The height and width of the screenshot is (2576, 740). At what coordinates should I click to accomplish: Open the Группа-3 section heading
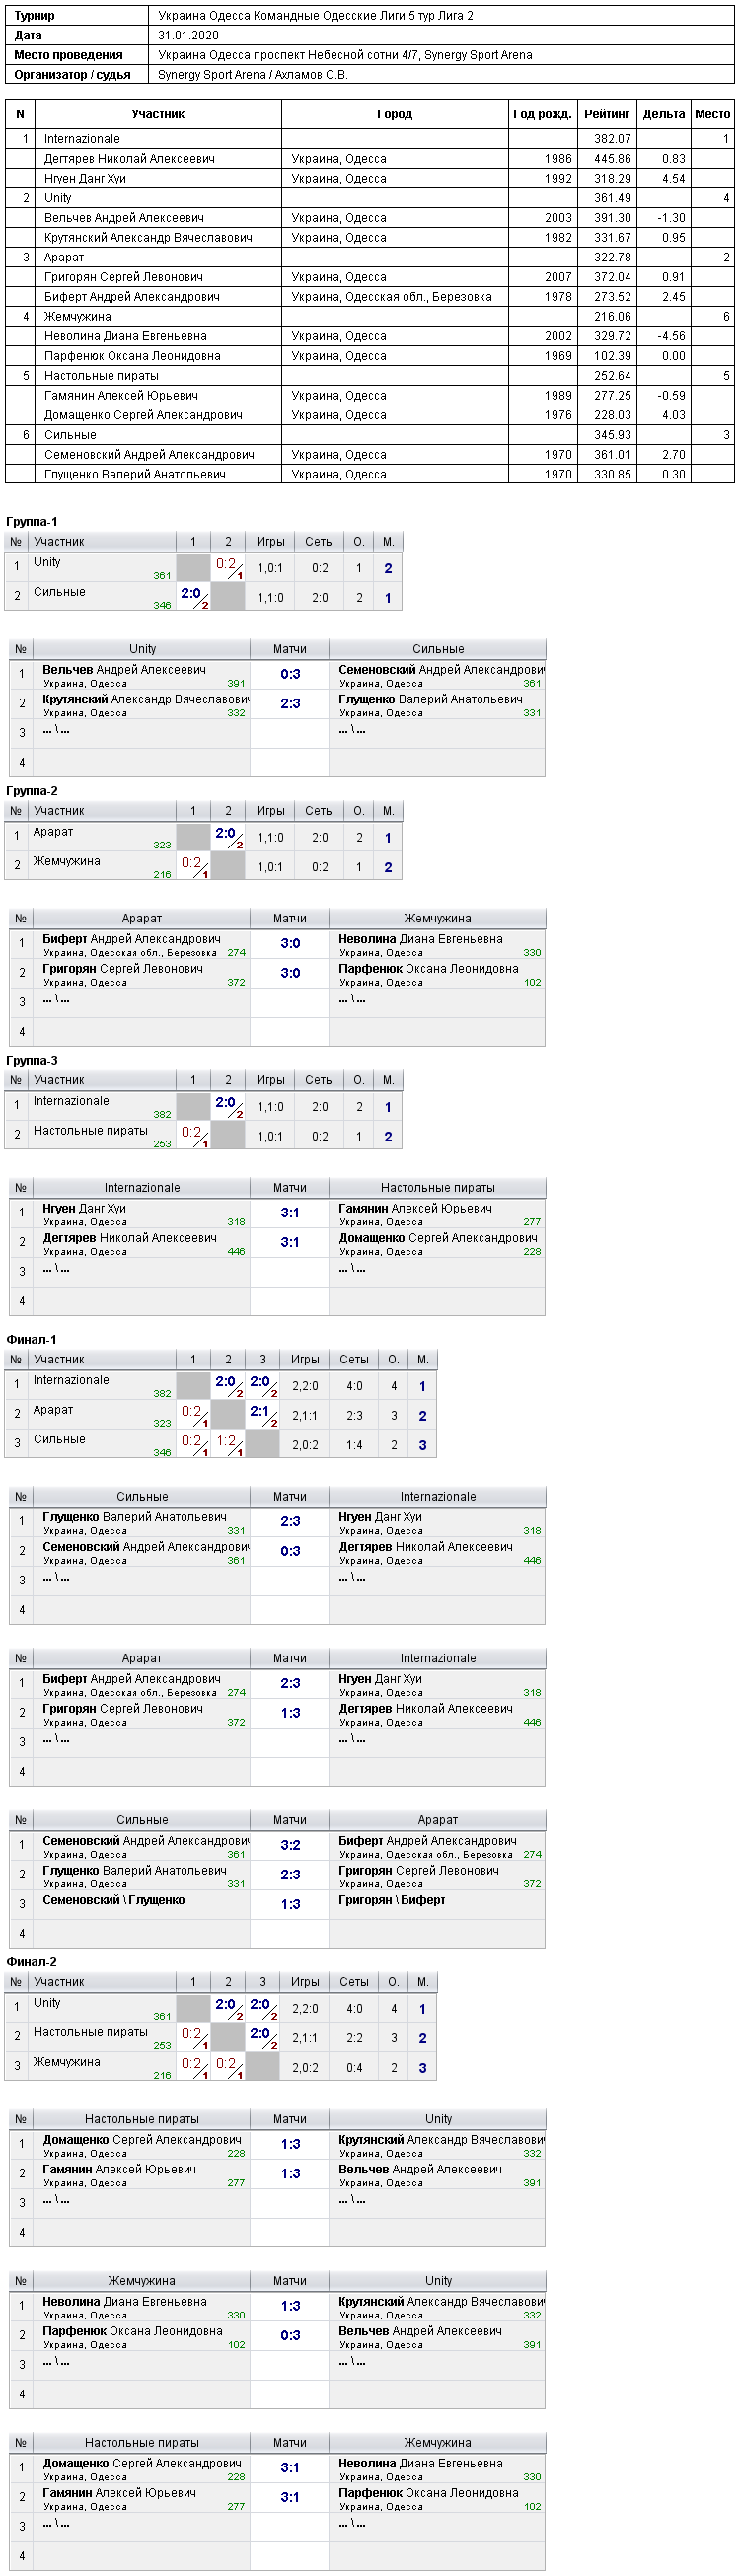pos(32,1060)
